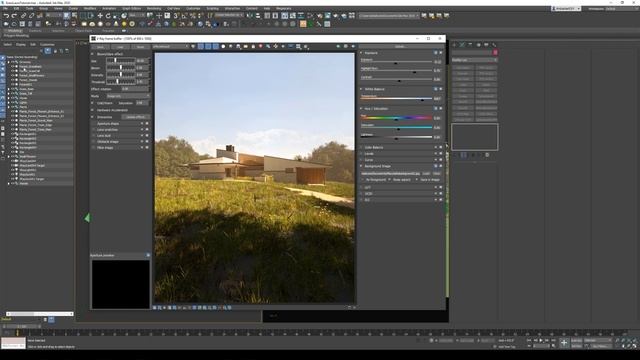The width and height of the screenshot is (640, 360).
Task: Toggle Bloom/Glare effect checkbox
Action: pos(92,54)
